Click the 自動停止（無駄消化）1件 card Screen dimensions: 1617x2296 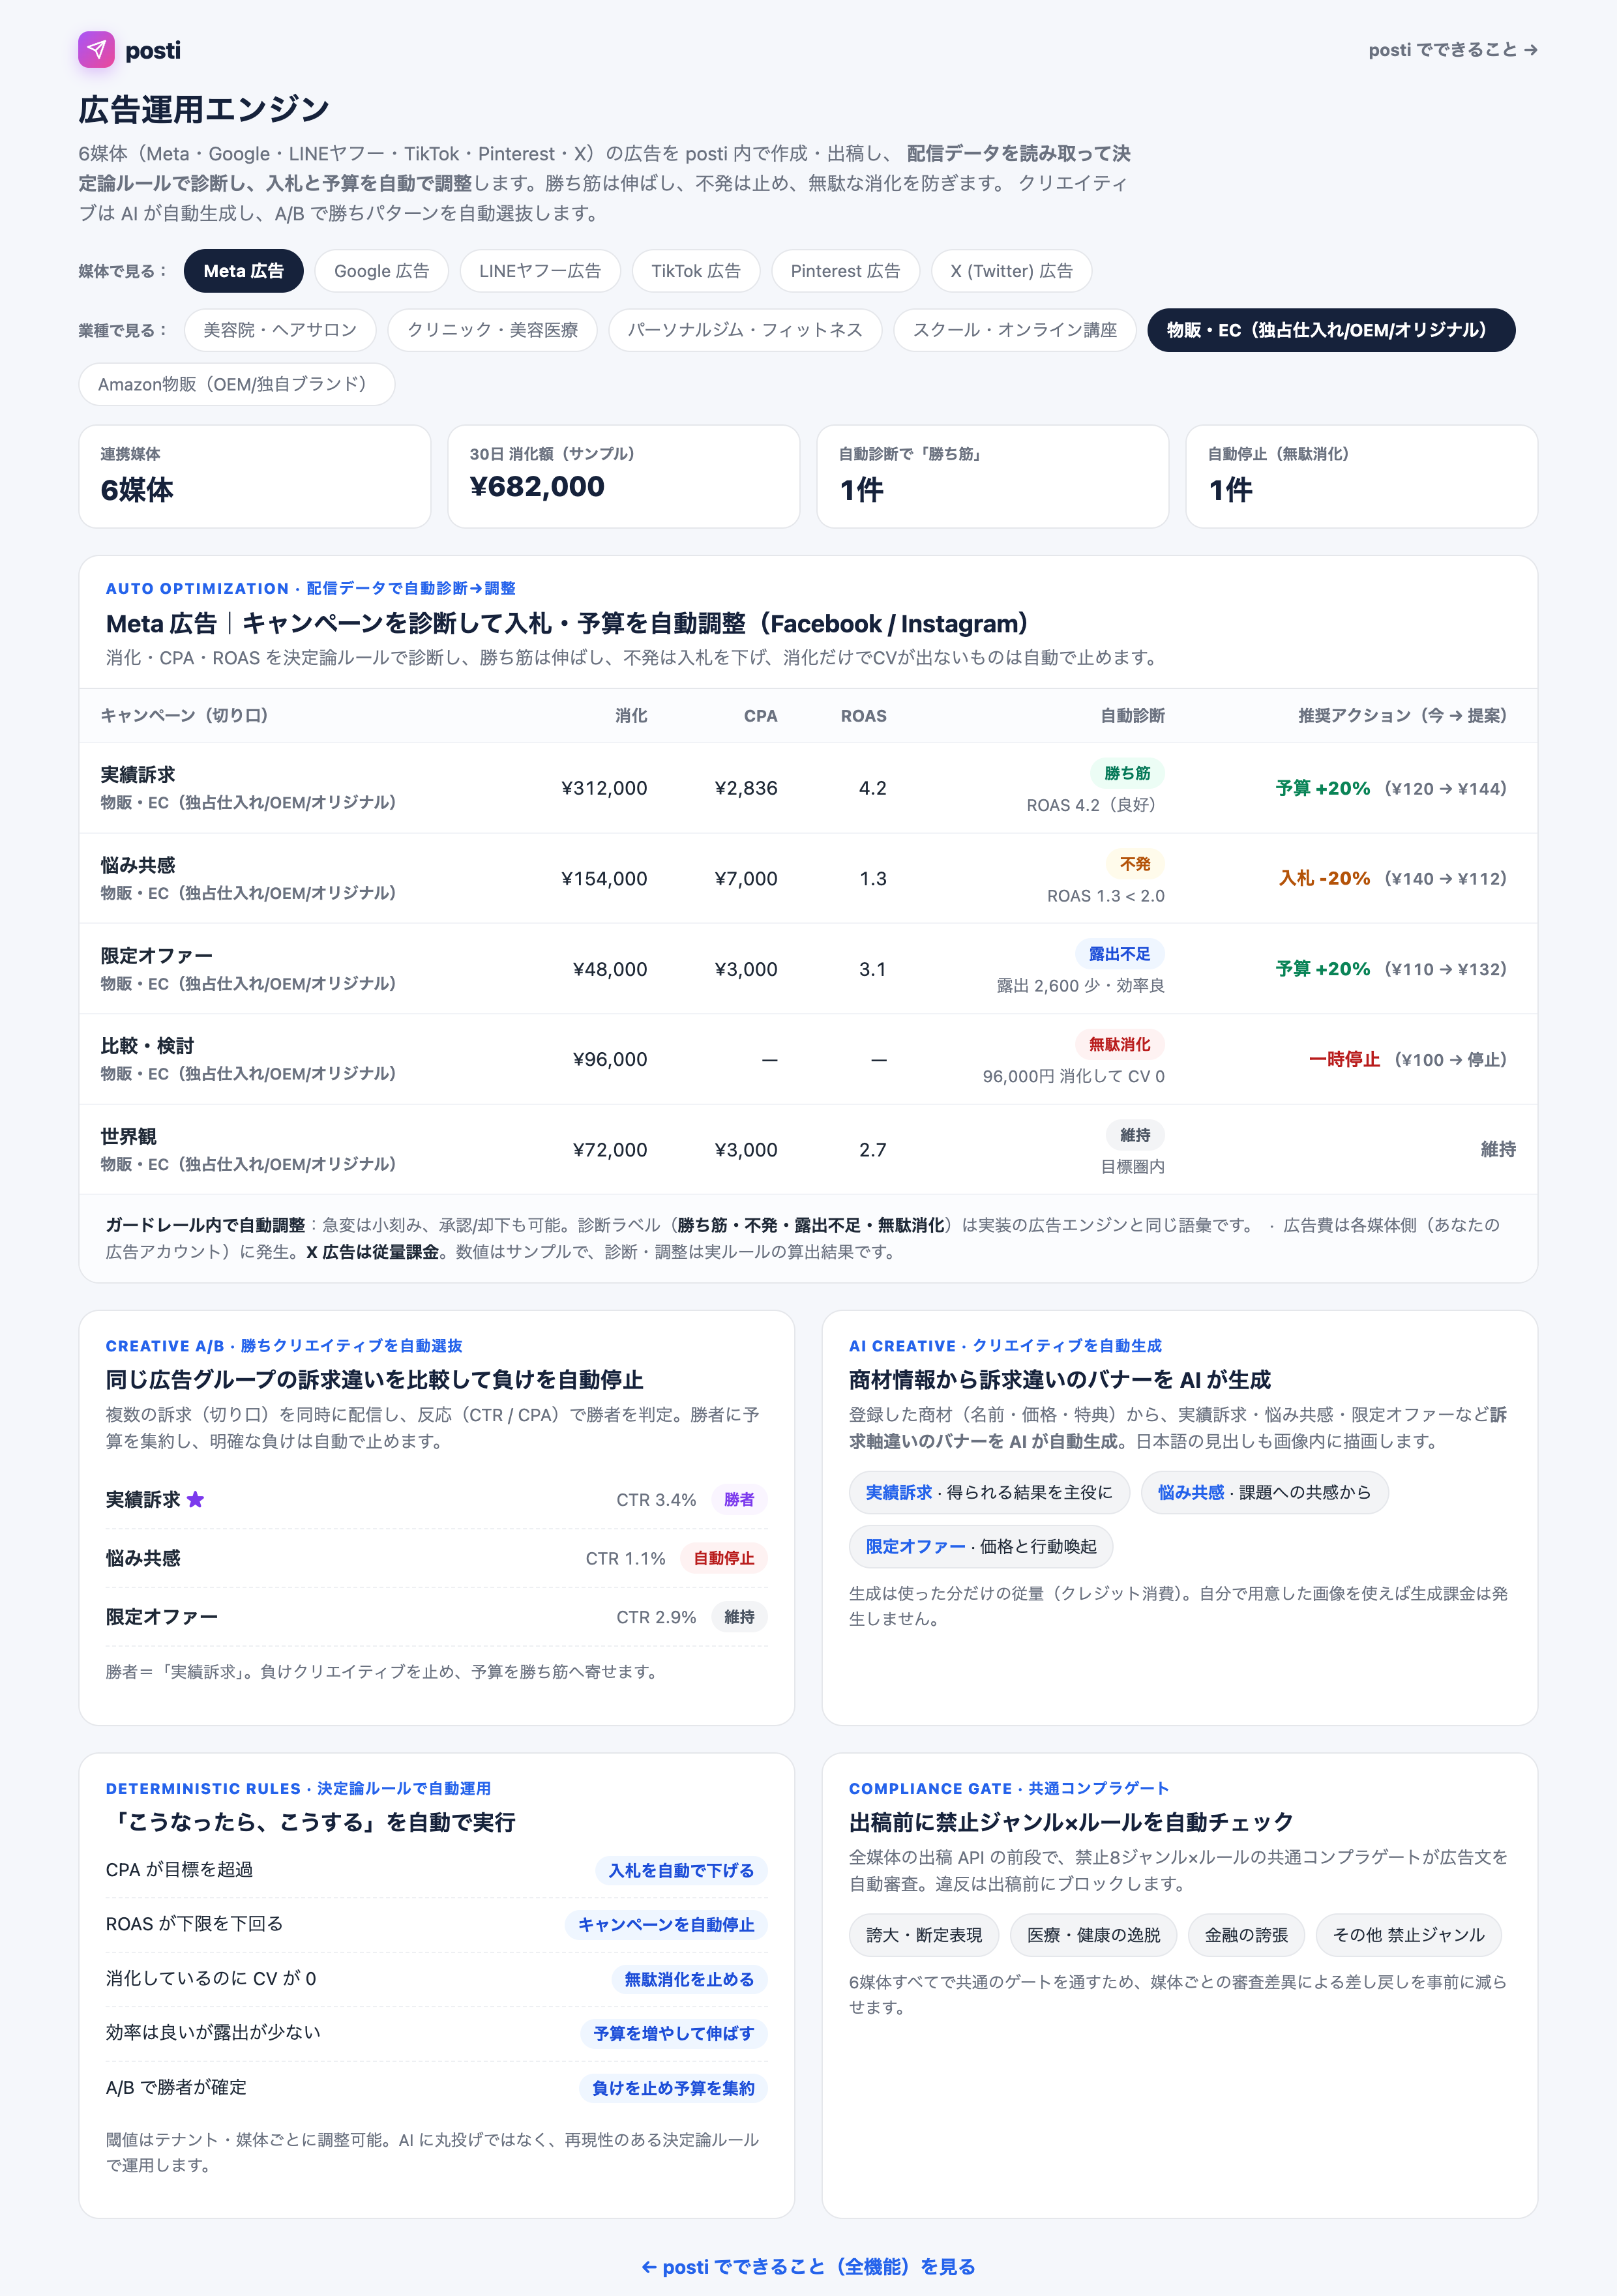point(1362,476)
